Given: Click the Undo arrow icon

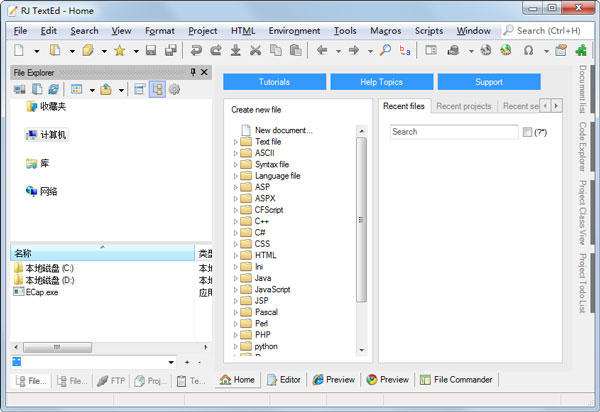Looking at the screenshot, I should click(196, 50).
